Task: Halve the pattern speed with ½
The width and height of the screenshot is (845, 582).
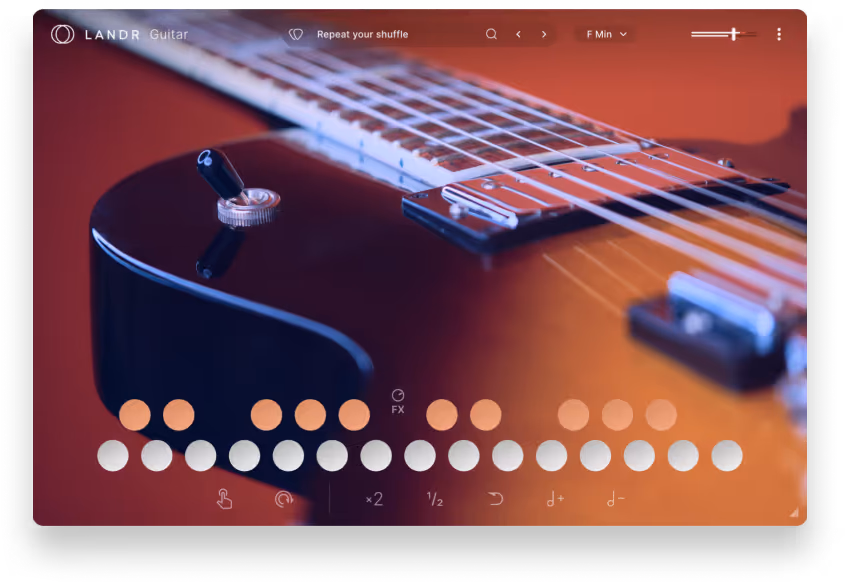Action: pos(435,499)
